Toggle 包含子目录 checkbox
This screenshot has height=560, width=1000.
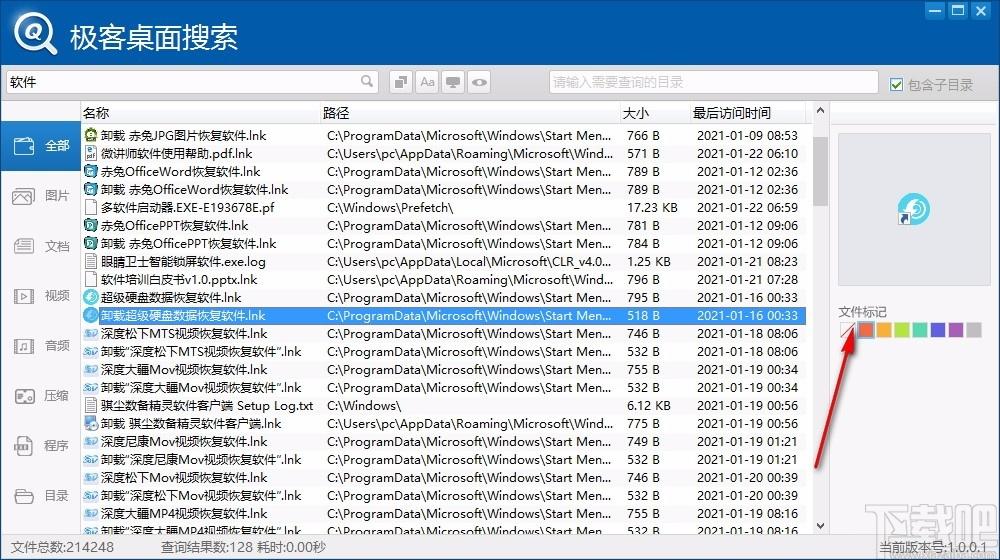897,84
